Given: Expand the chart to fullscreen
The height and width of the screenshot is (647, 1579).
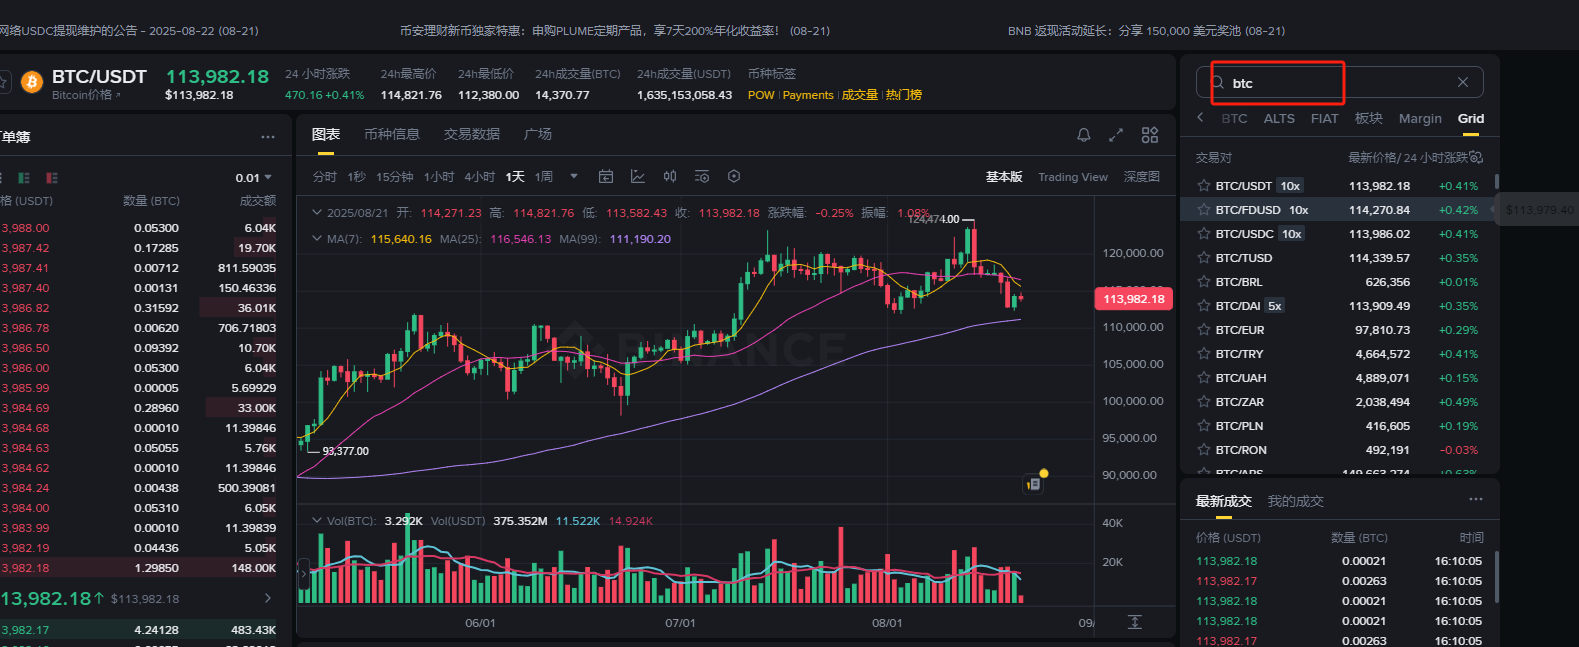Looking at the screenshot, I should [x=1117, y=135].
